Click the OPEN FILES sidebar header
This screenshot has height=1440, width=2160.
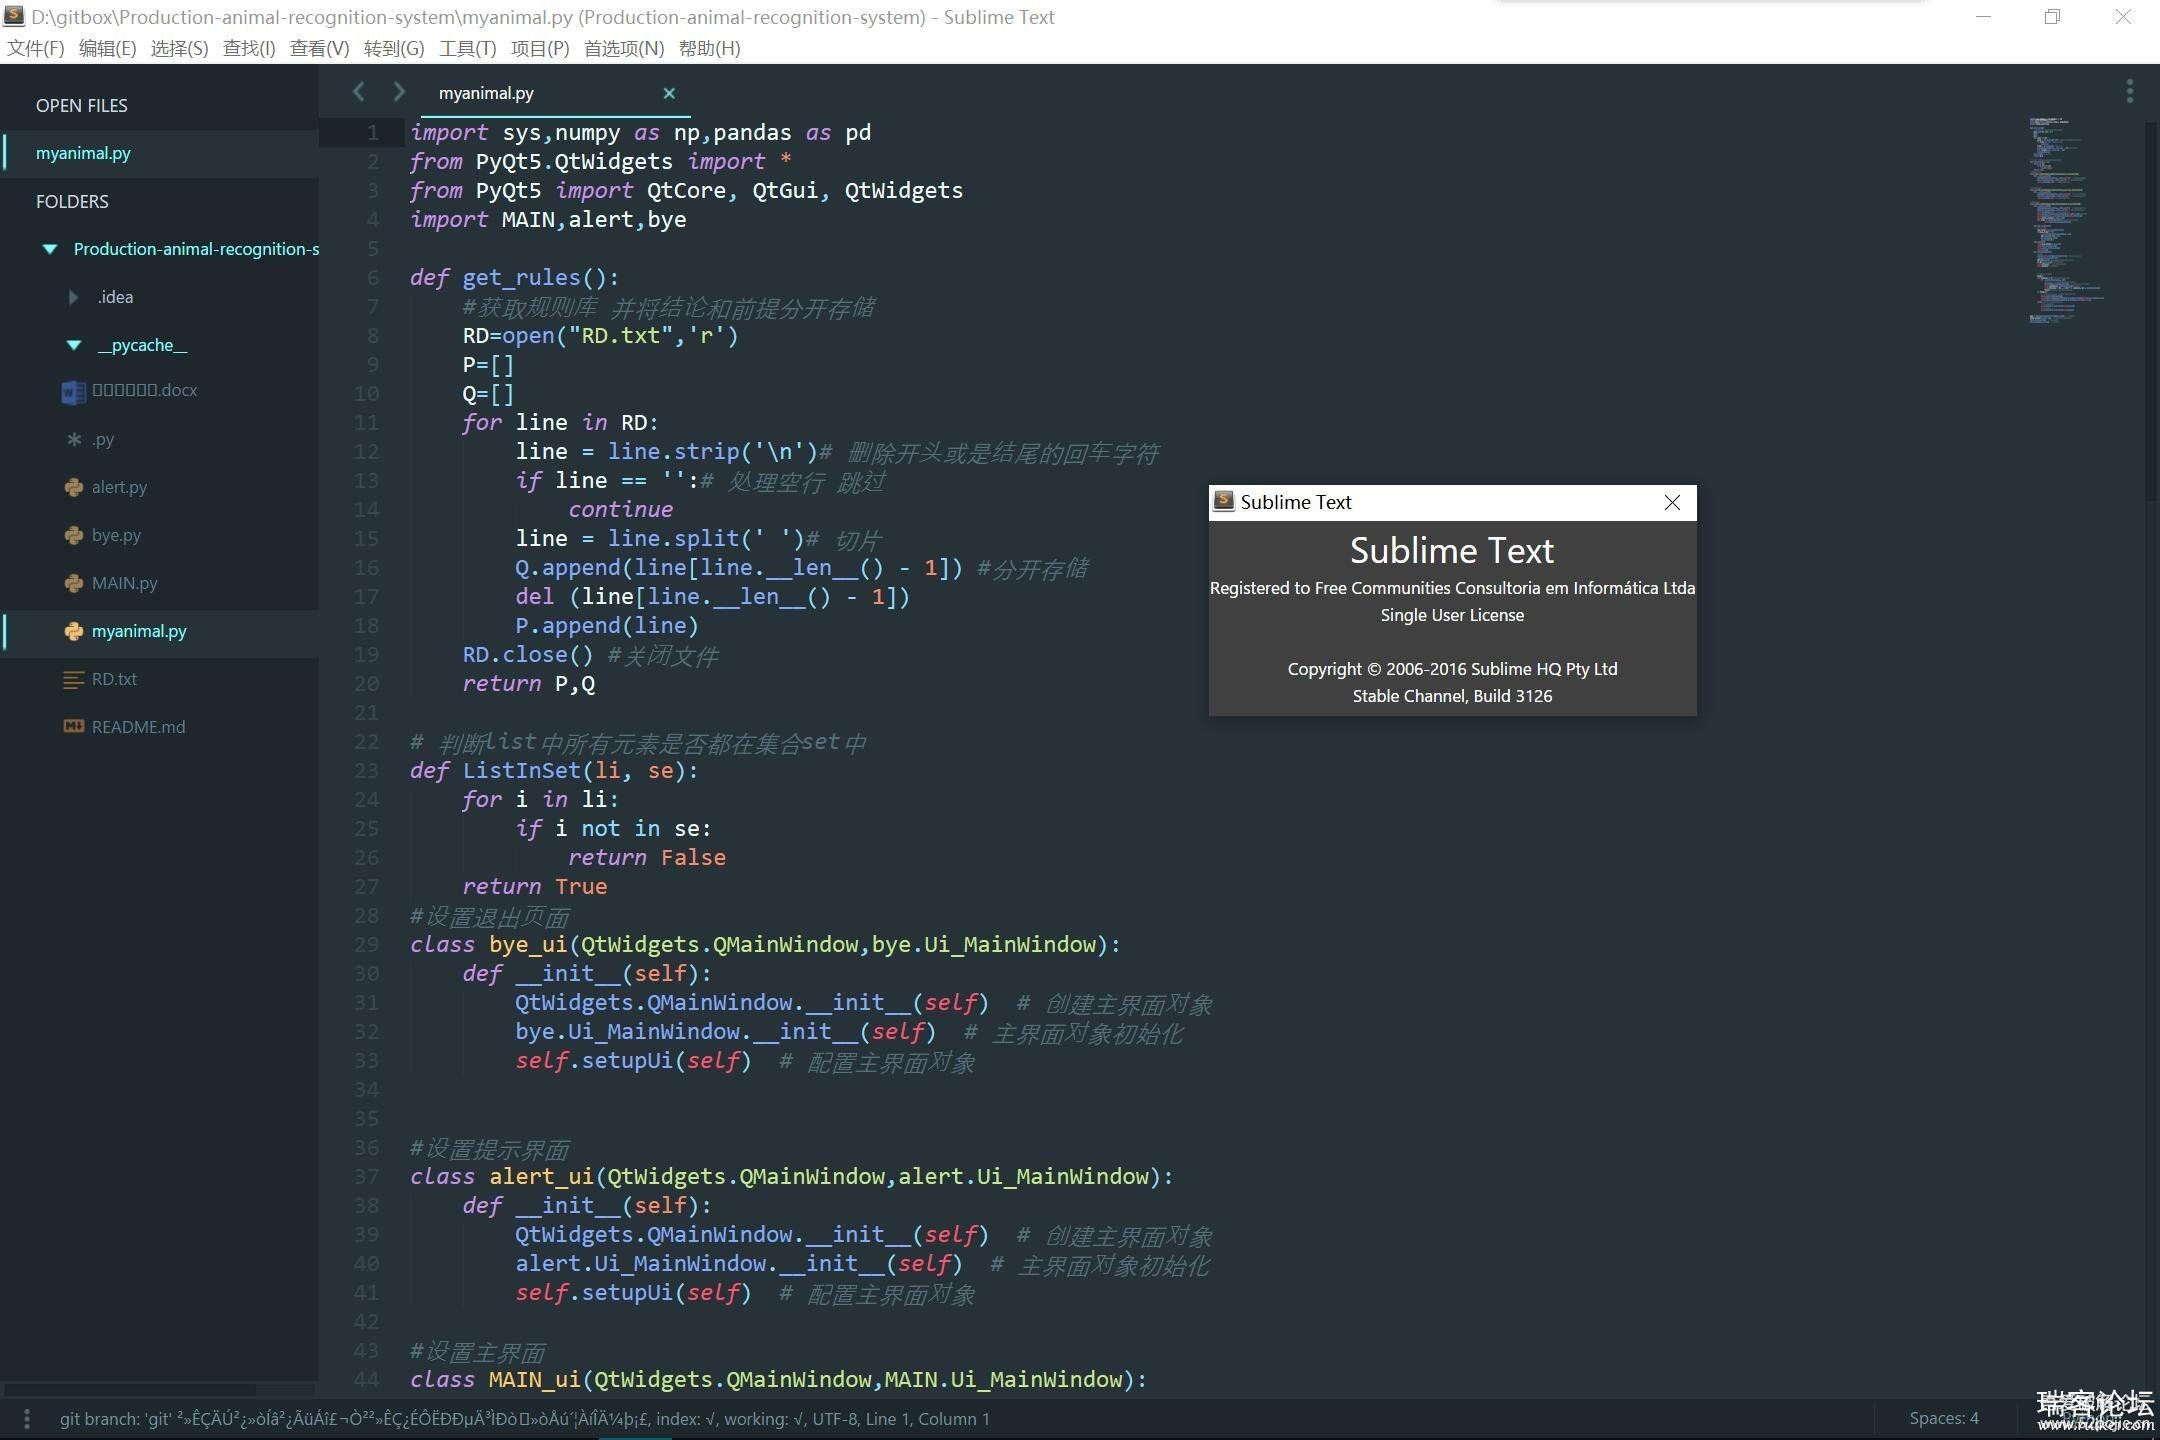coord(82,105)
